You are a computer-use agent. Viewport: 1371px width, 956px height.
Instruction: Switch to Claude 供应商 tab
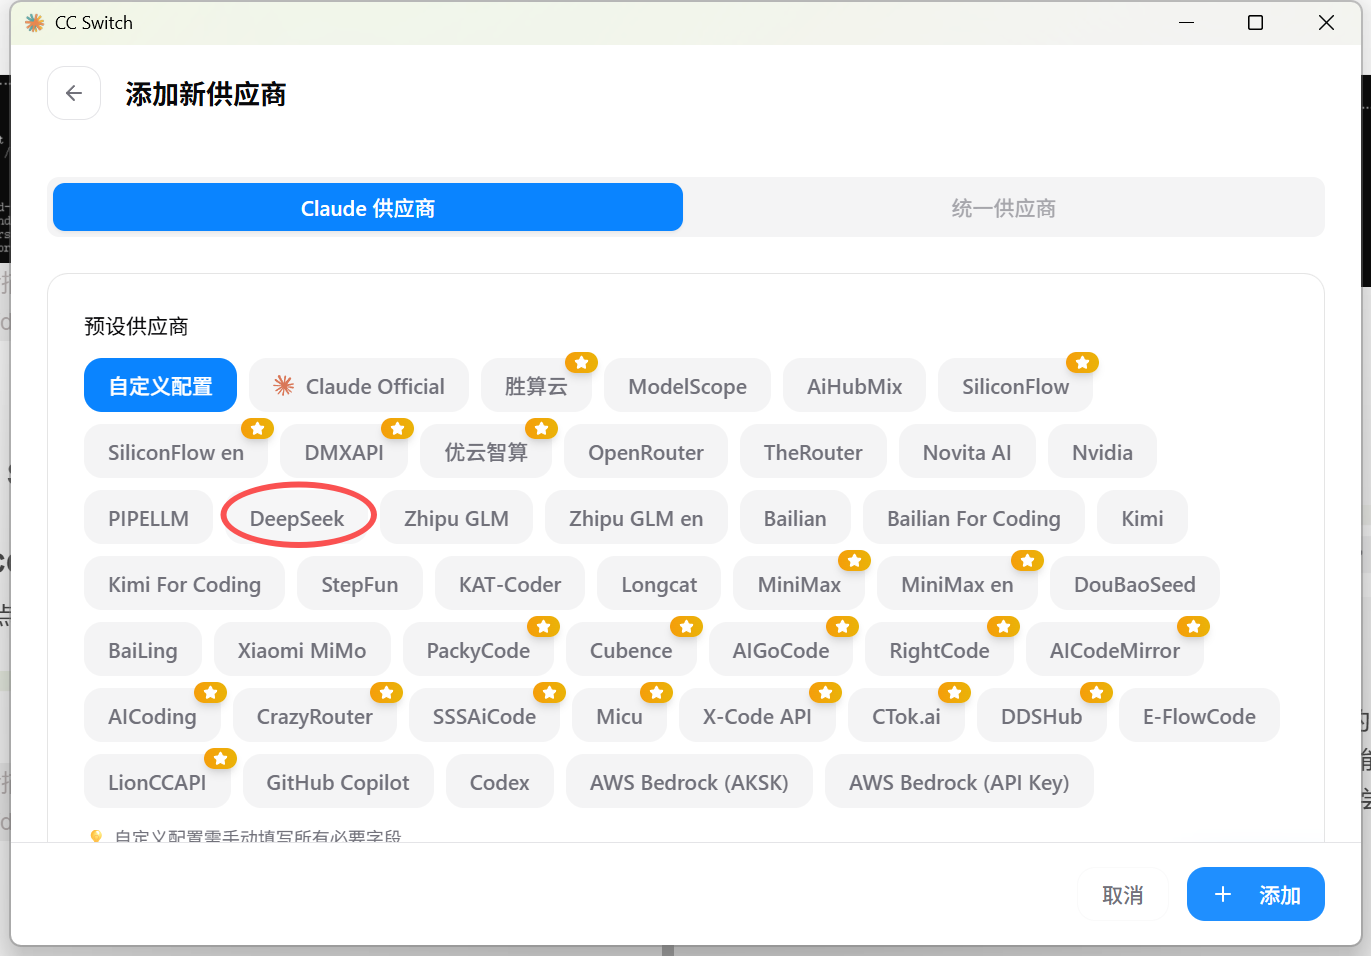coord(368,207)
